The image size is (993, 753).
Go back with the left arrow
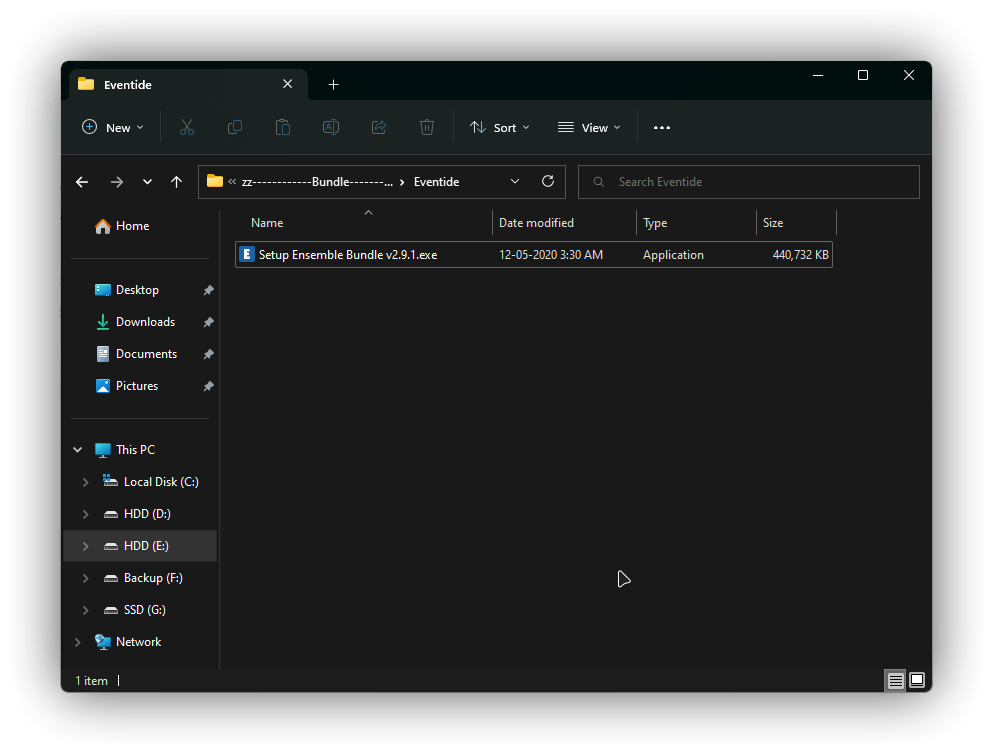(x=82, y=182)
